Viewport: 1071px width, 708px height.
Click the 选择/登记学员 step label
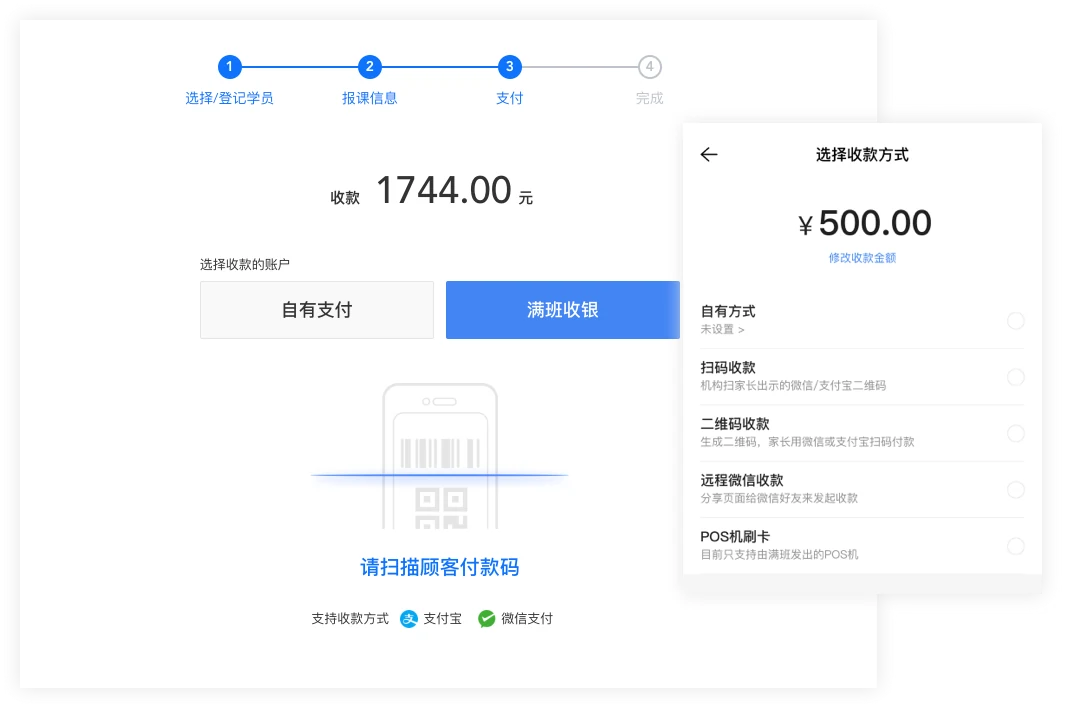pos(230,98)
